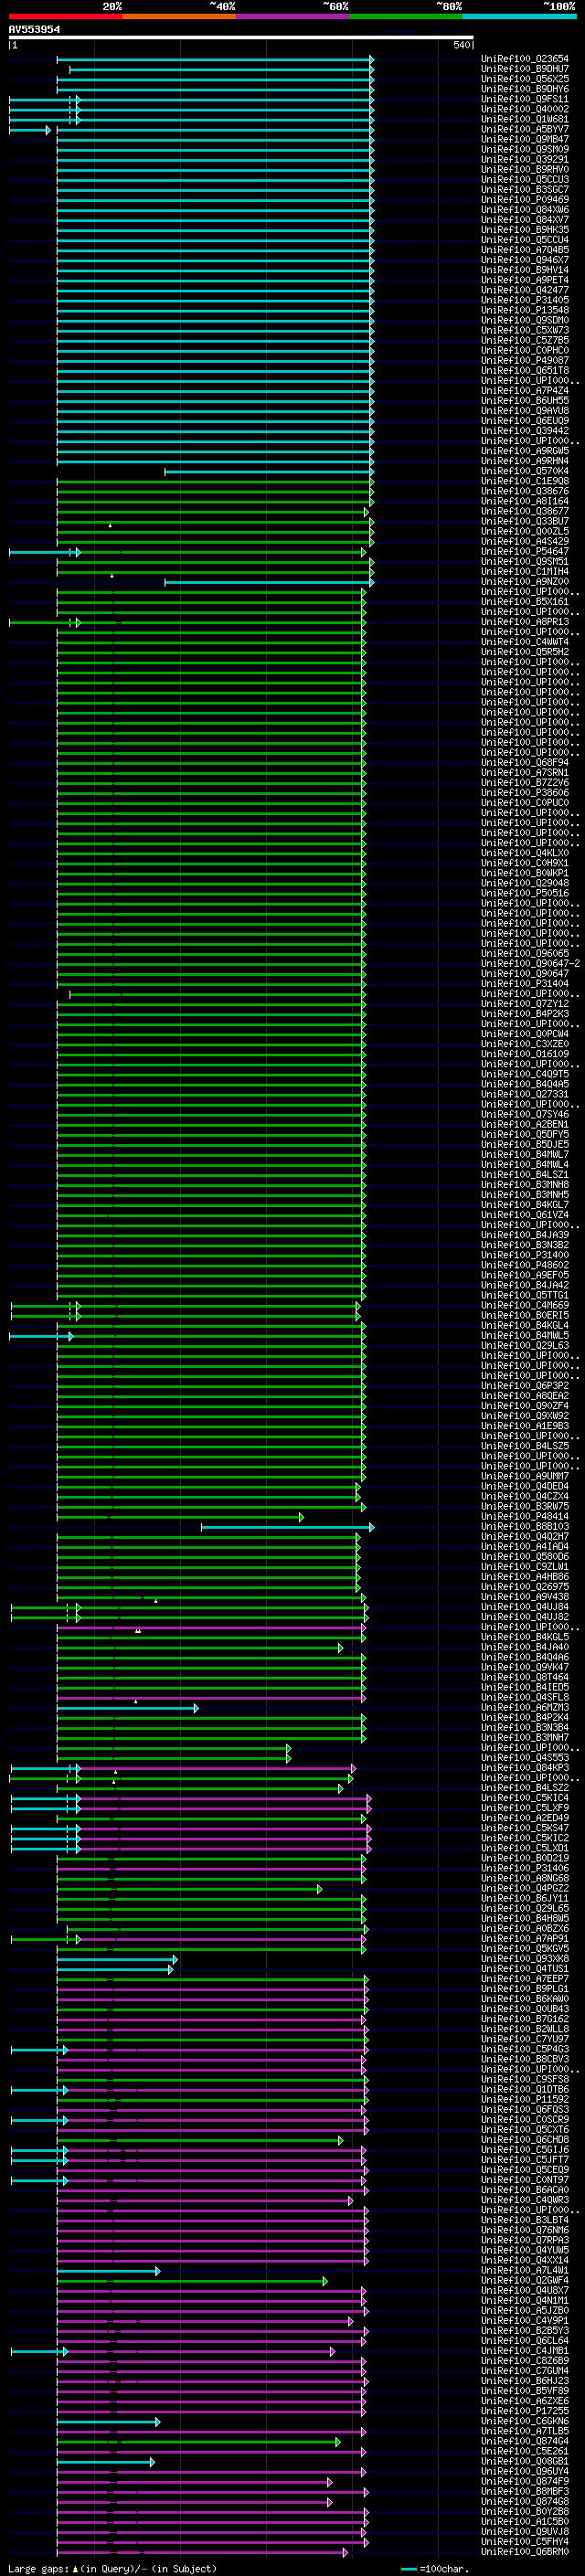Select hit UniRef100_B9DHU7
The width and height of the screenshot is (585, 2576).
coord(525,69)
